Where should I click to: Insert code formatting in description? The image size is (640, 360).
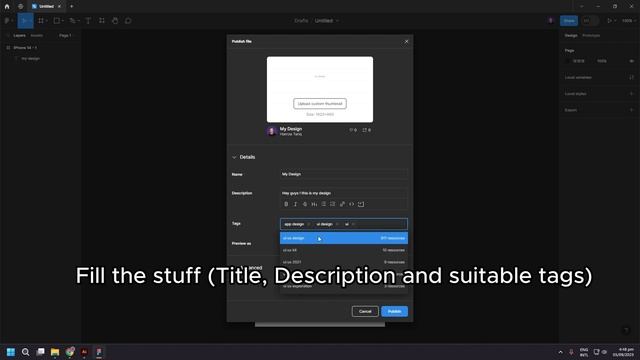click(351, 204)
